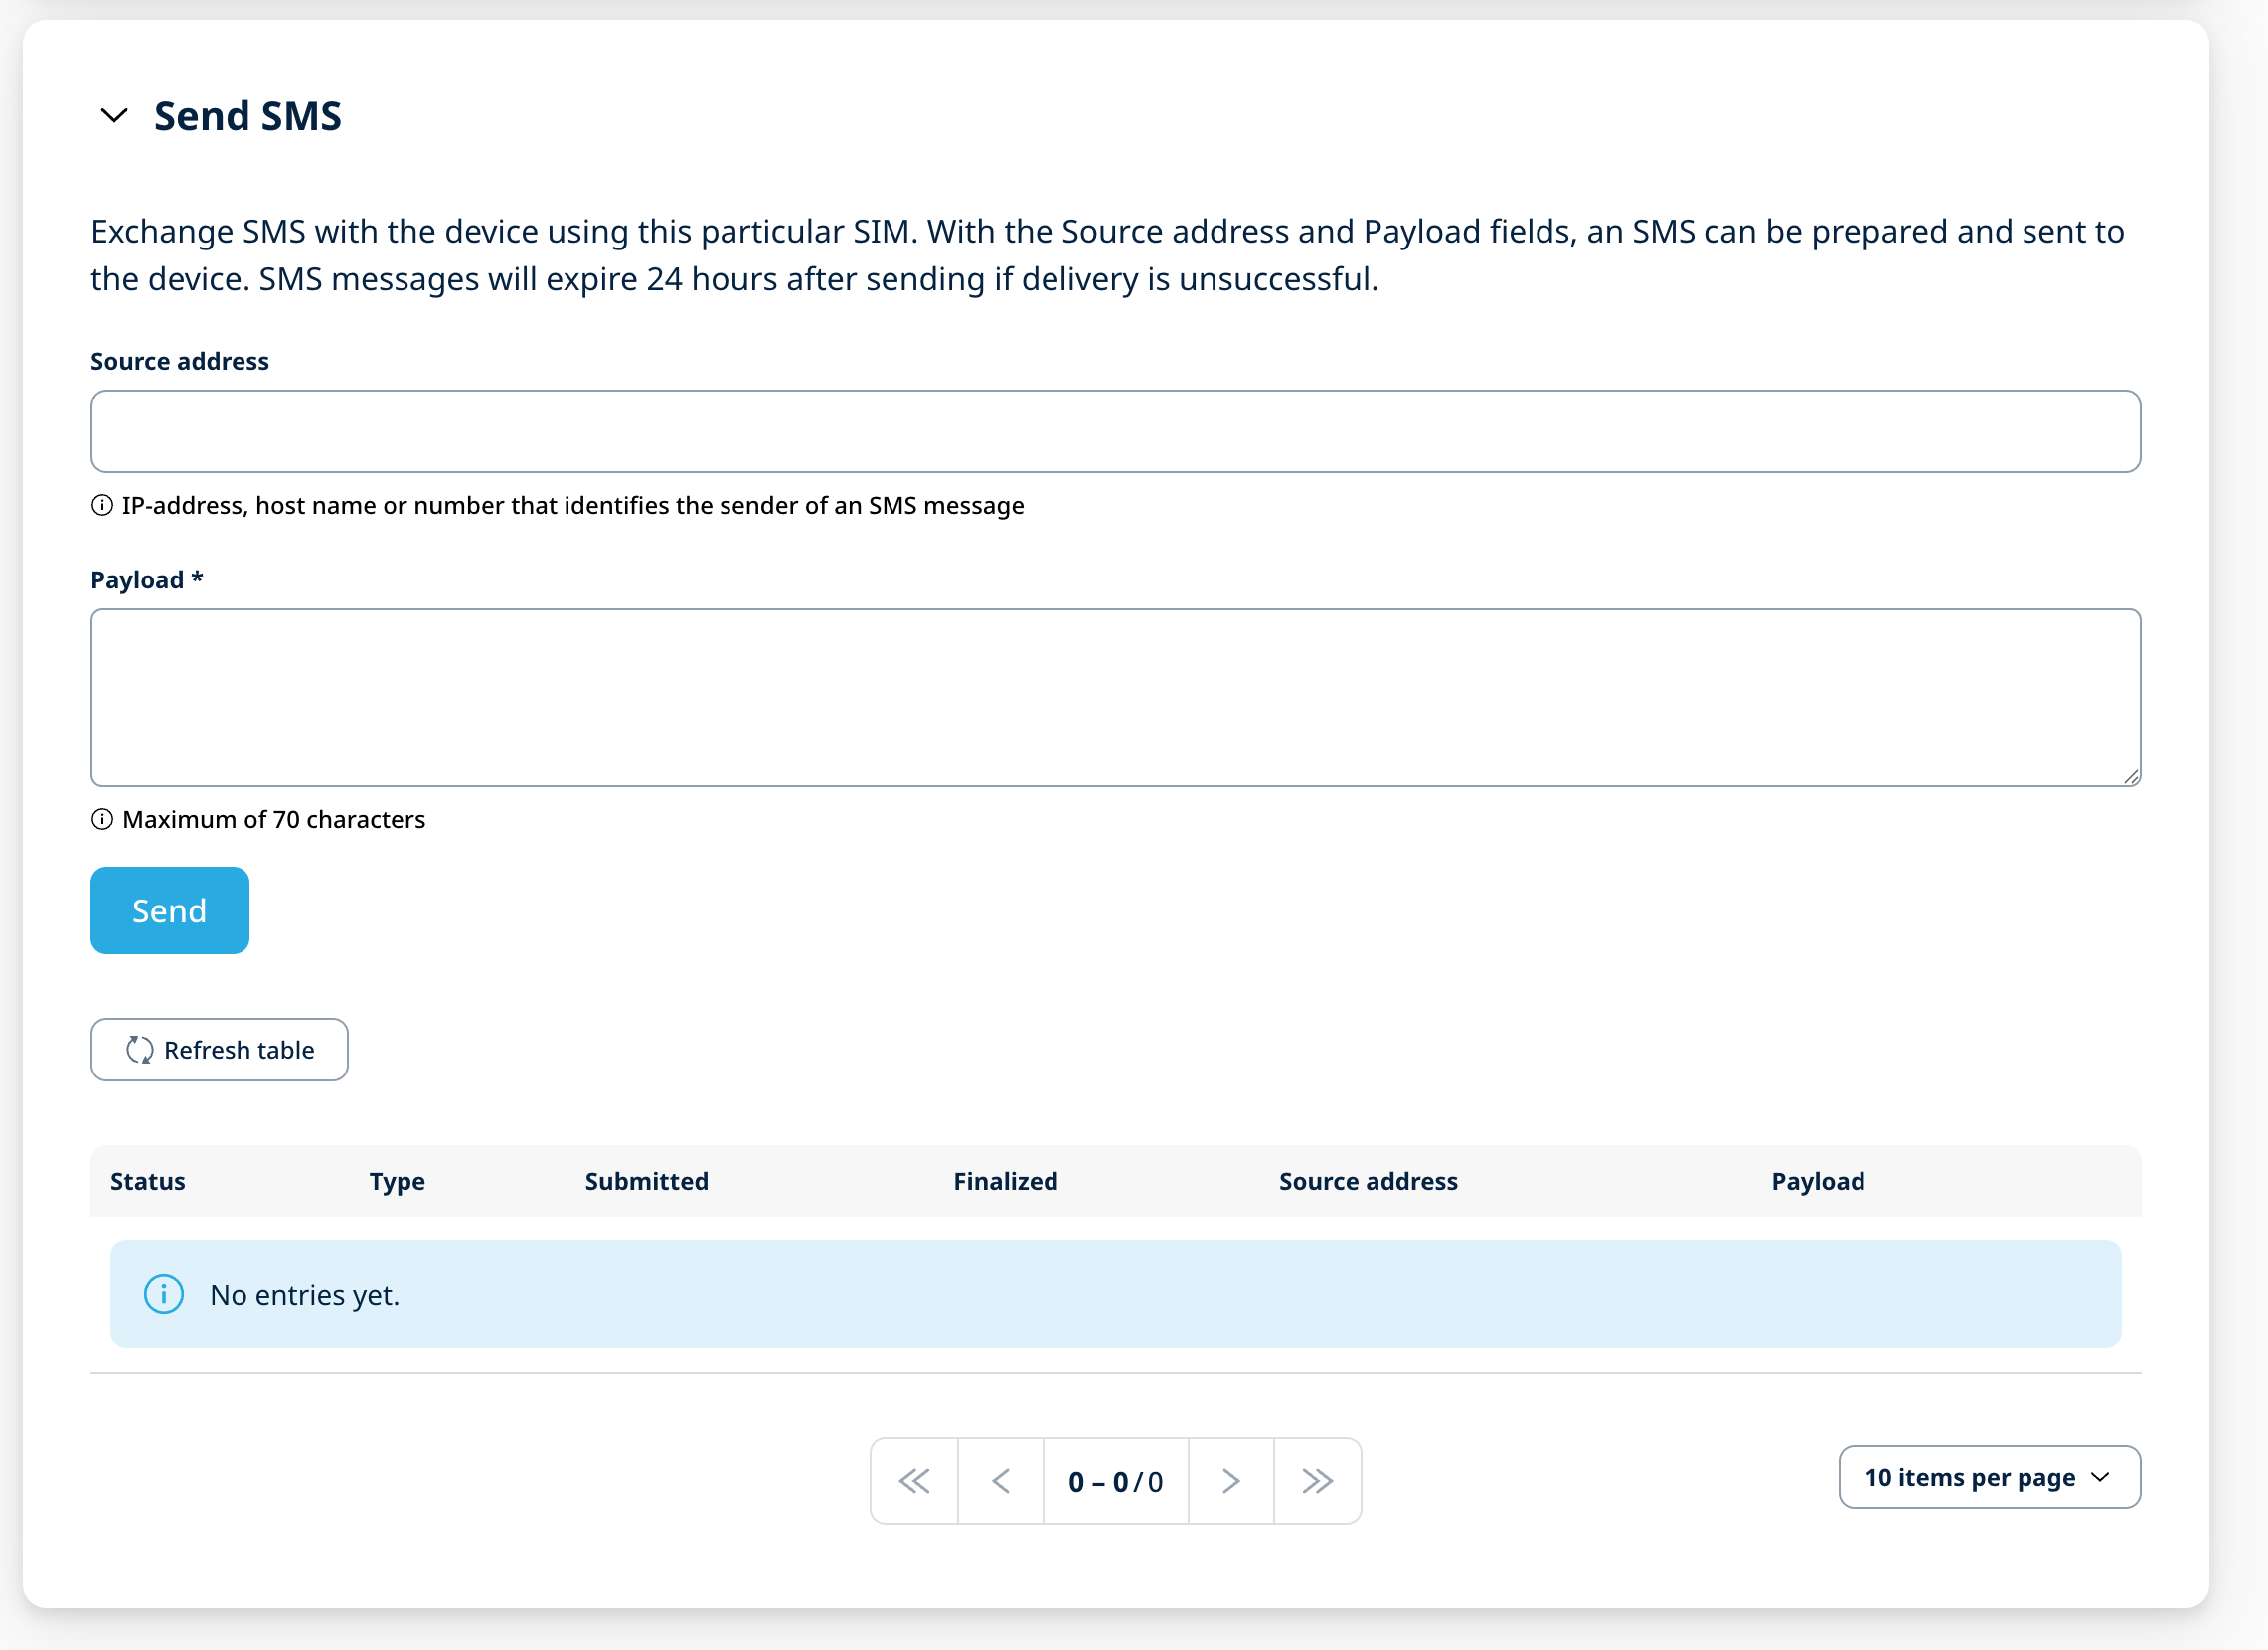Viewport: 2268px width, 1650px height.
Task: Click the info icon beside IP-address hint
Action: click(x=102, y=505)
